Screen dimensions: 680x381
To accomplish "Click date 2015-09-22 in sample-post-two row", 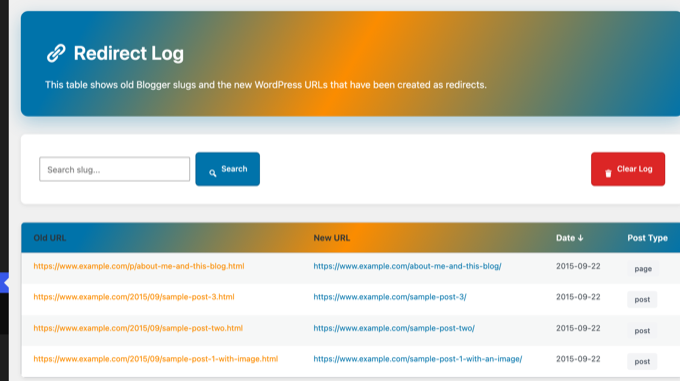I will point(578,328).
